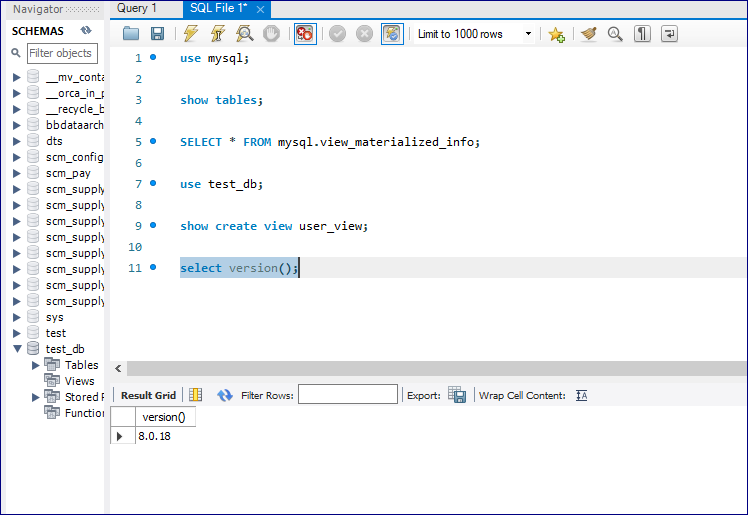Screen dimensions: 748x515
Task: Refresh result set arrows icon
Action: (x=225, y=395)
